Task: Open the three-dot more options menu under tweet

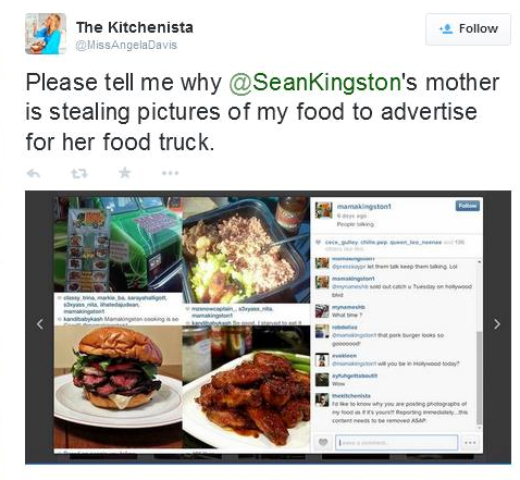Action: tap(170, 173)
